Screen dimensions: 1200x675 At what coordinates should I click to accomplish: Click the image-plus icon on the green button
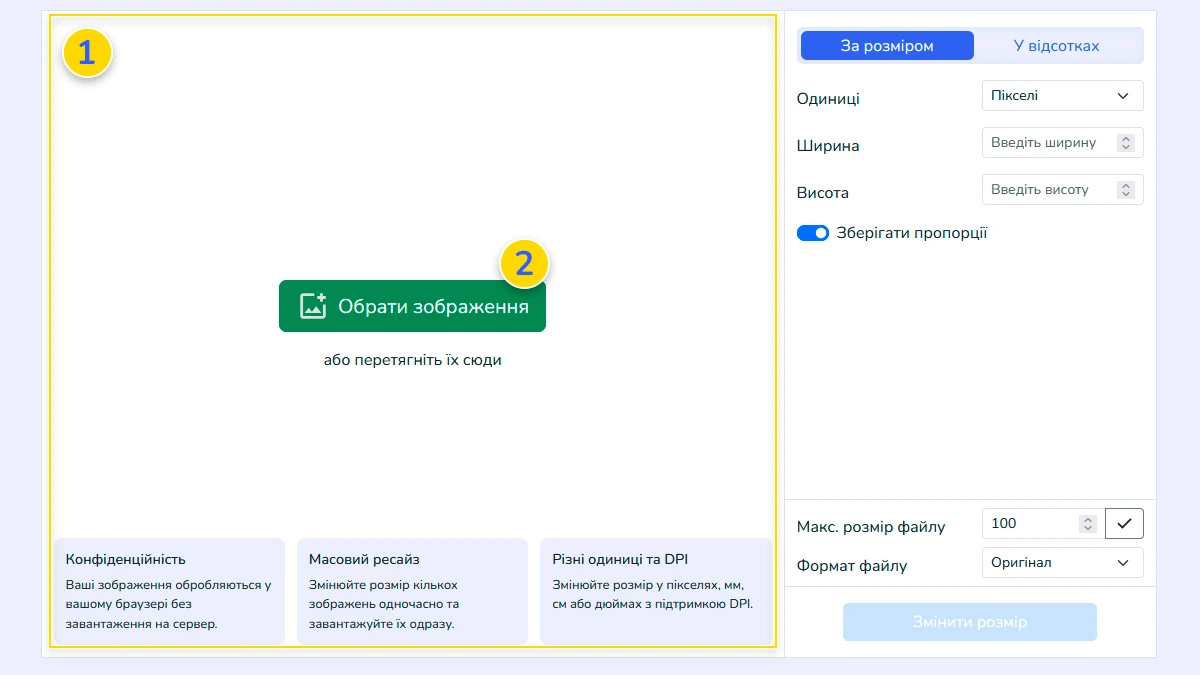(313, 306)
